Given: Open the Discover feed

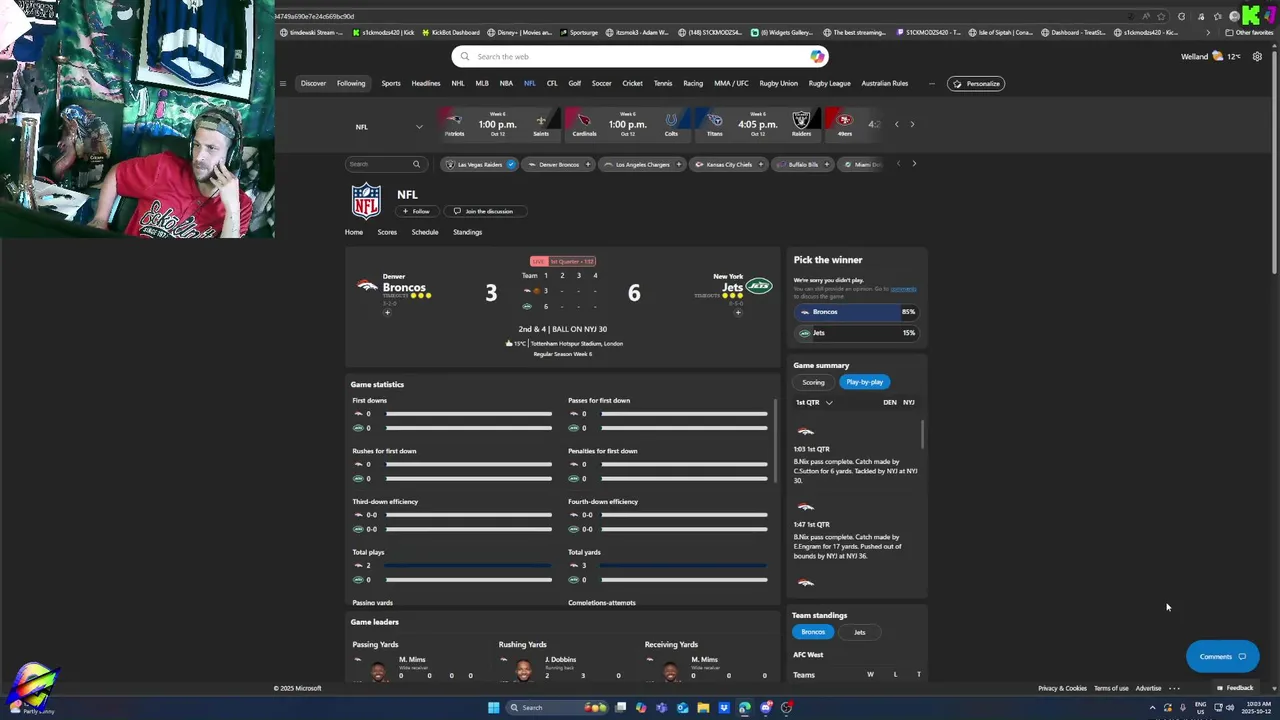Looking at the screenshot, I should click(313, 84).
